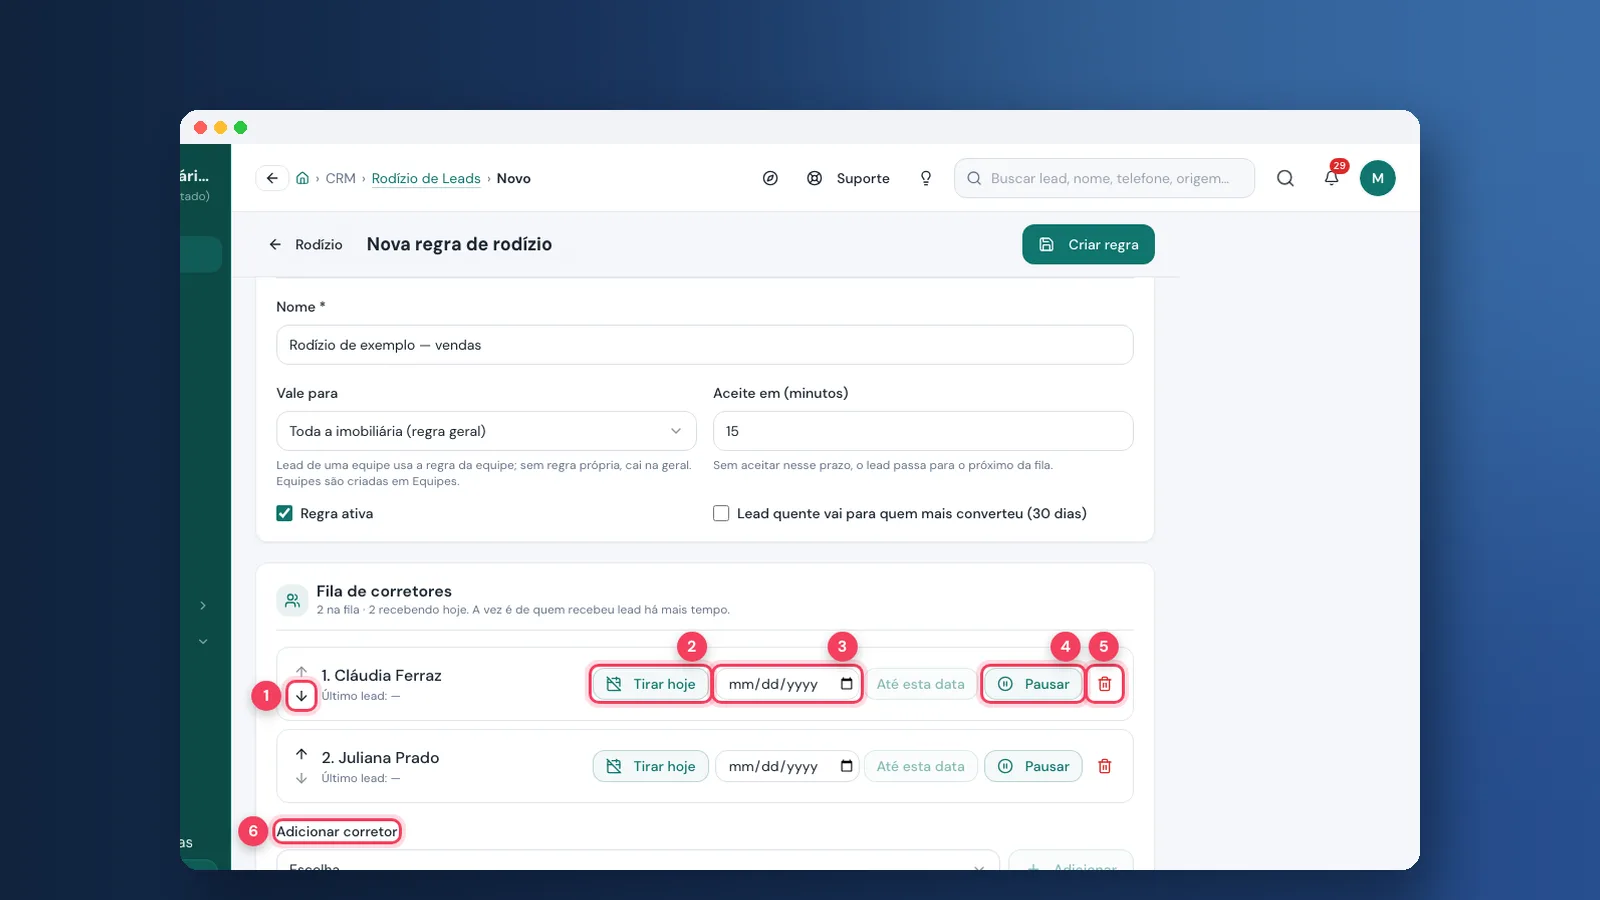Open calendar picker in Cláudia Ferraz date field
1600x900 pixels.
pos(847,684)
